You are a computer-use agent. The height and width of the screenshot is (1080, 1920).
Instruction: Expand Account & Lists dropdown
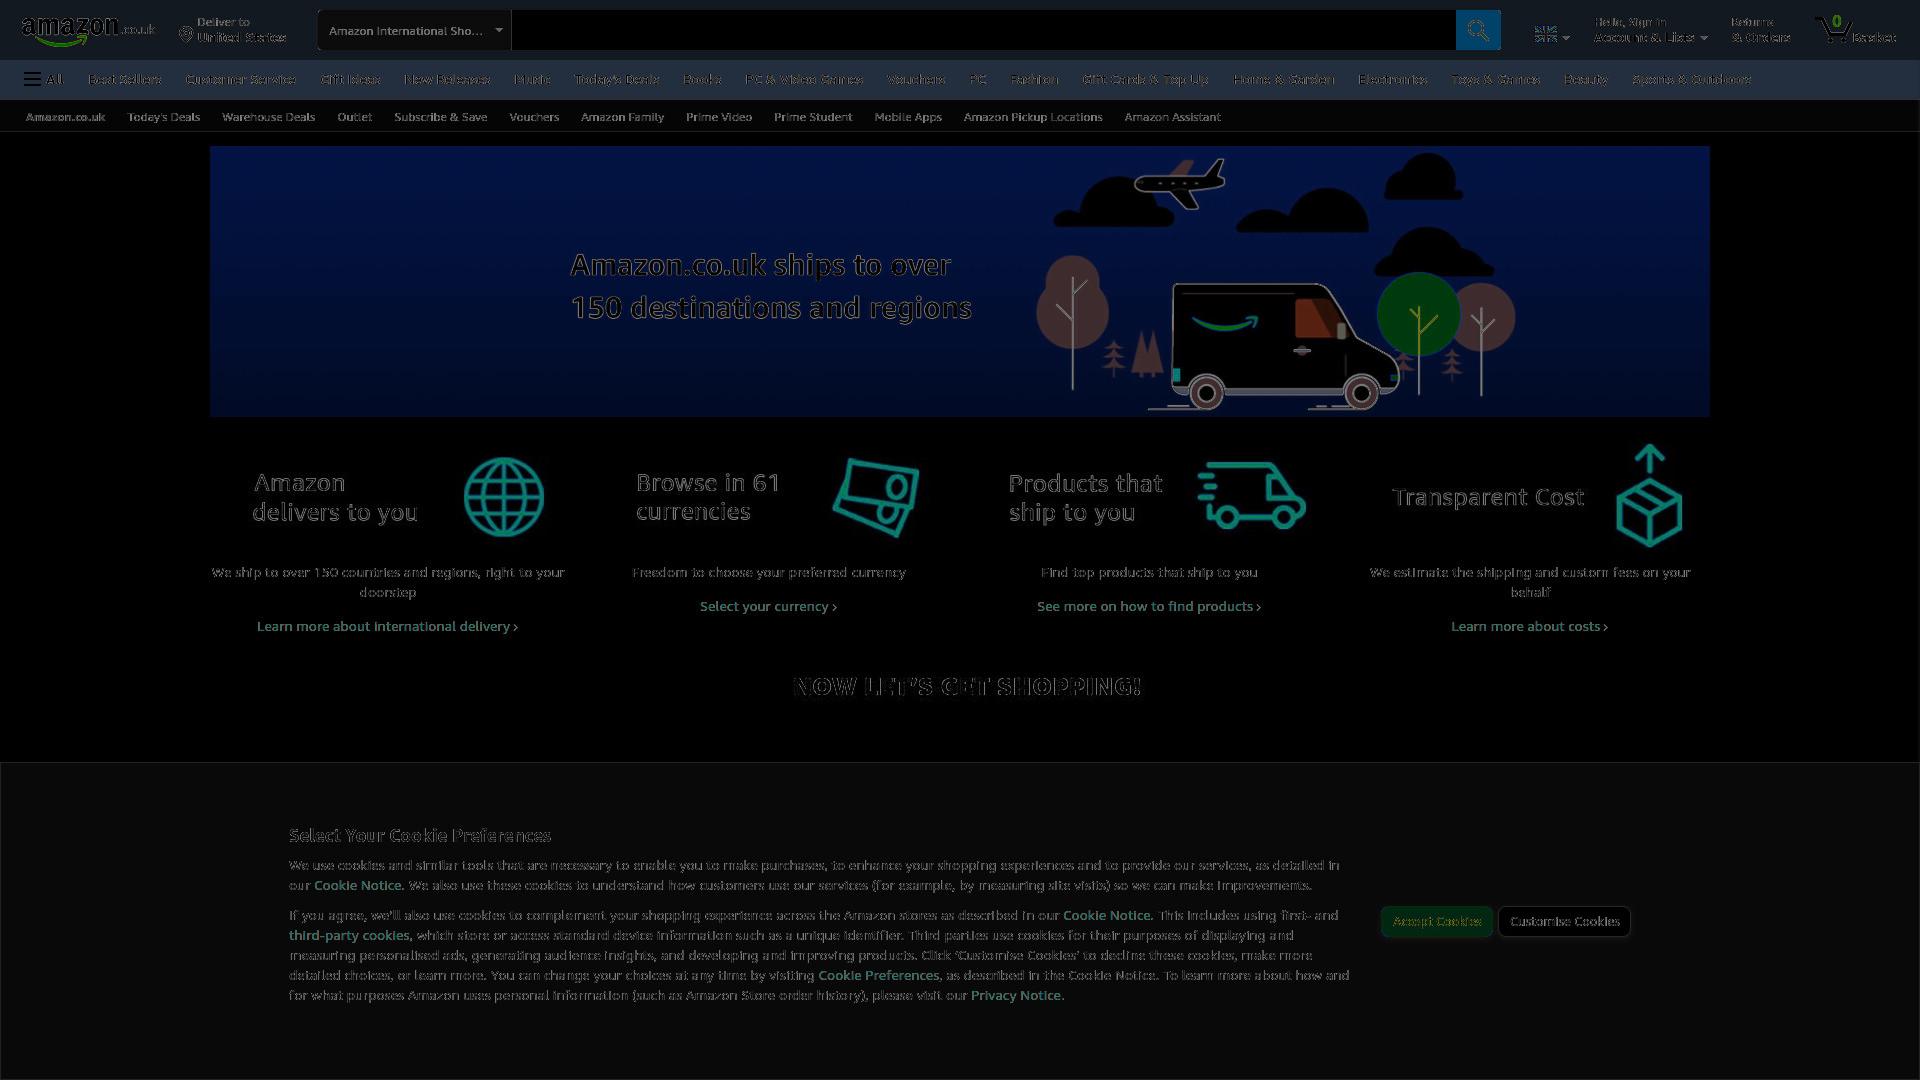point(1650,30)
